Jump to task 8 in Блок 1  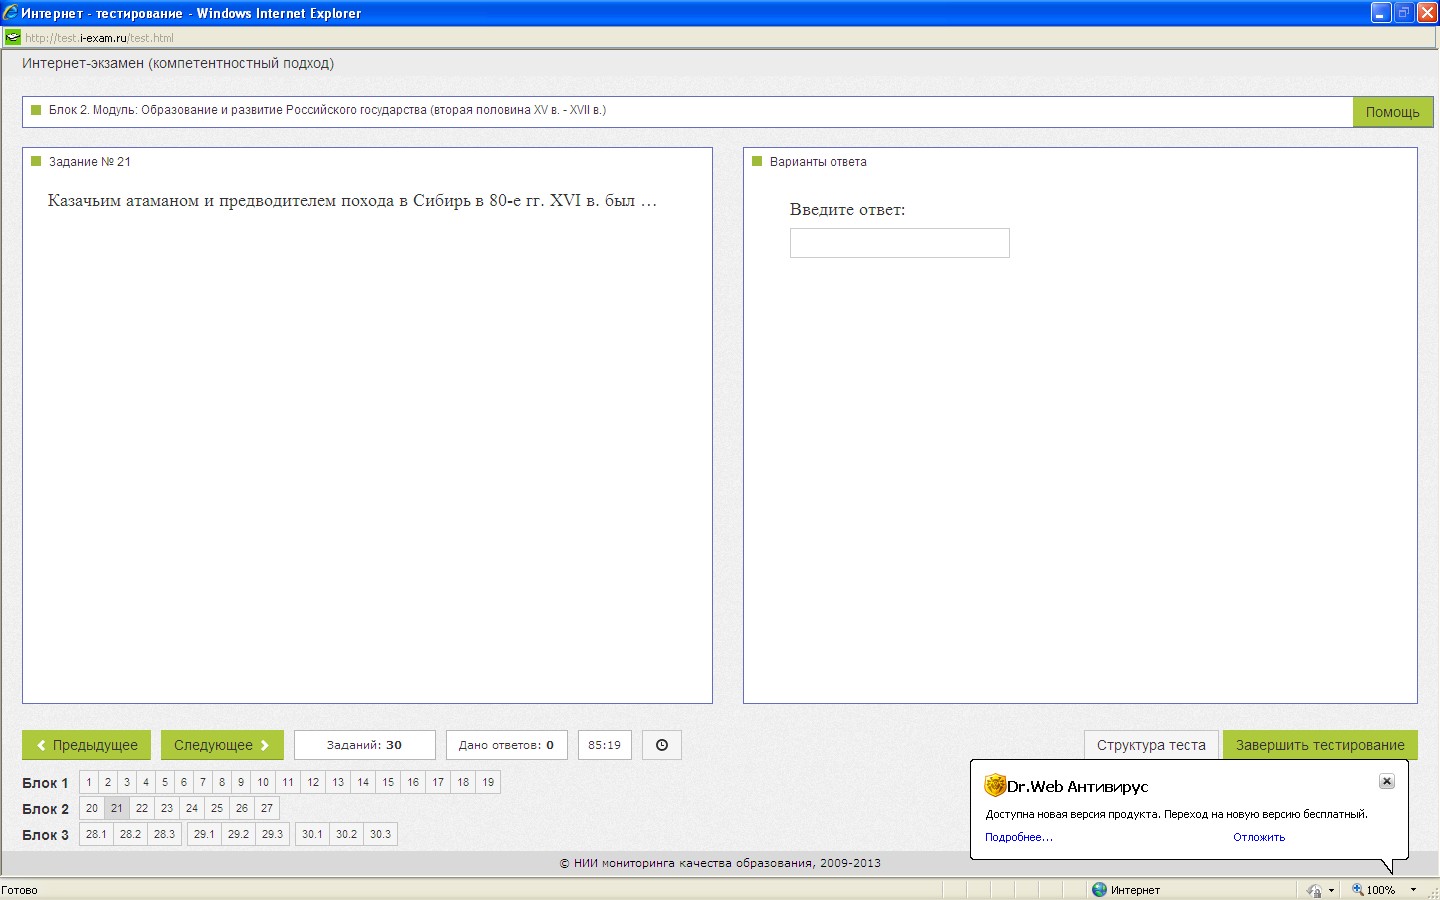pos(222,782)
